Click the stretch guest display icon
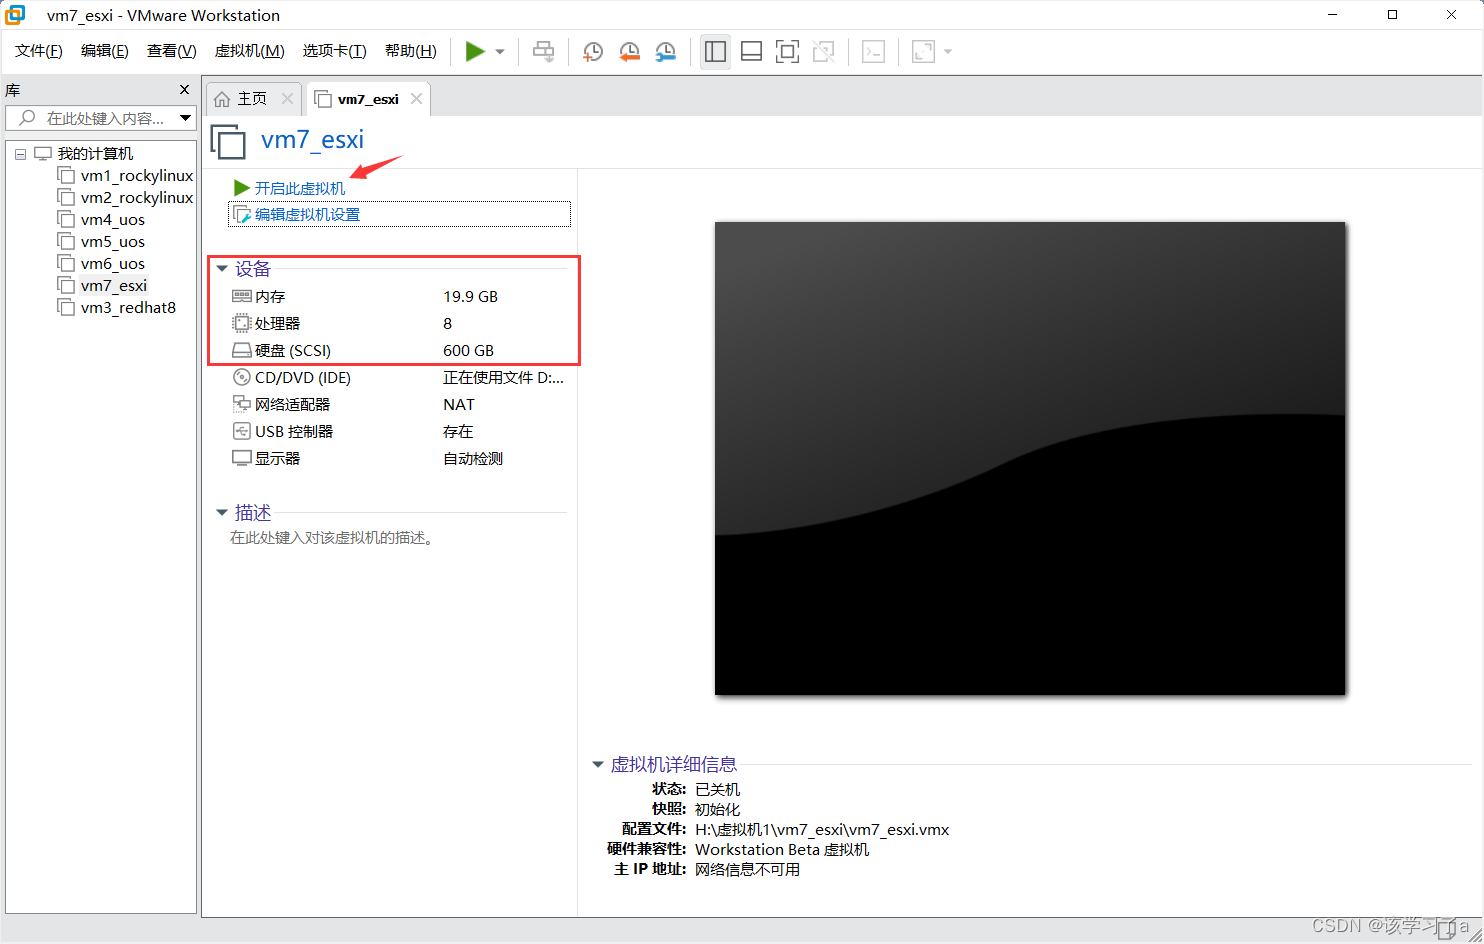This screenshot has height=944, width=1484. (923, 52)
